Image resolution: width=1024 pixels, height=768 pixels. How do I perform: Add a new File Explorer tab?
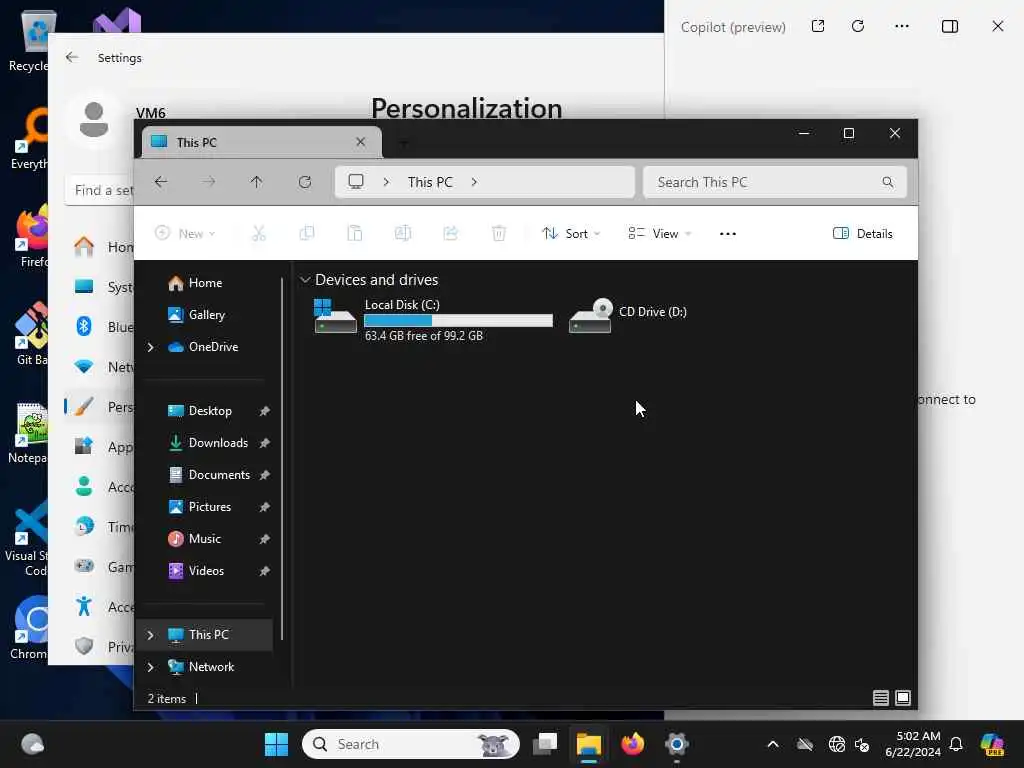(404, 142)
